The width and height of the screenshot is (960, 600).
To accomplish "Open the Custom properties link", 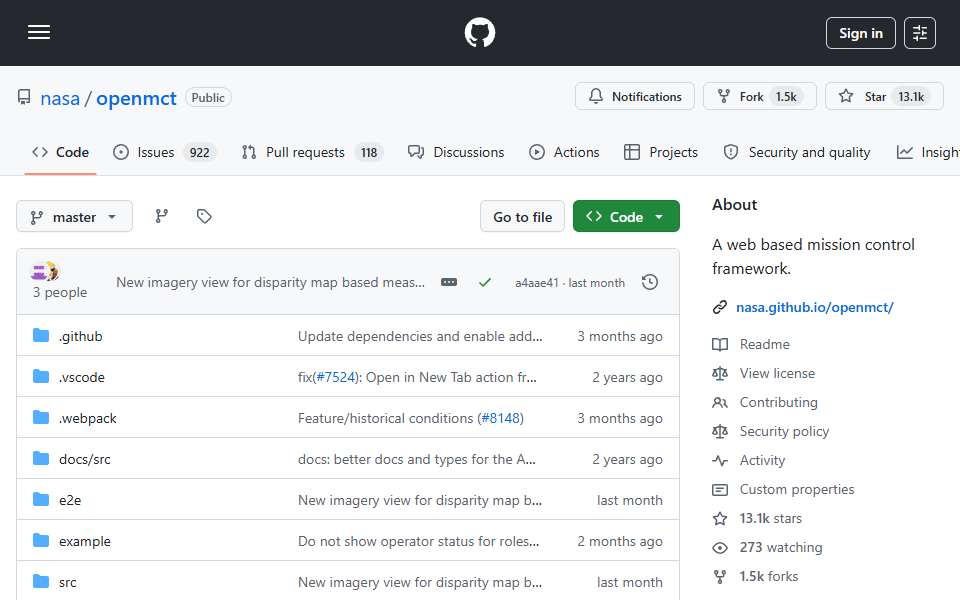I will coord(797,489).
